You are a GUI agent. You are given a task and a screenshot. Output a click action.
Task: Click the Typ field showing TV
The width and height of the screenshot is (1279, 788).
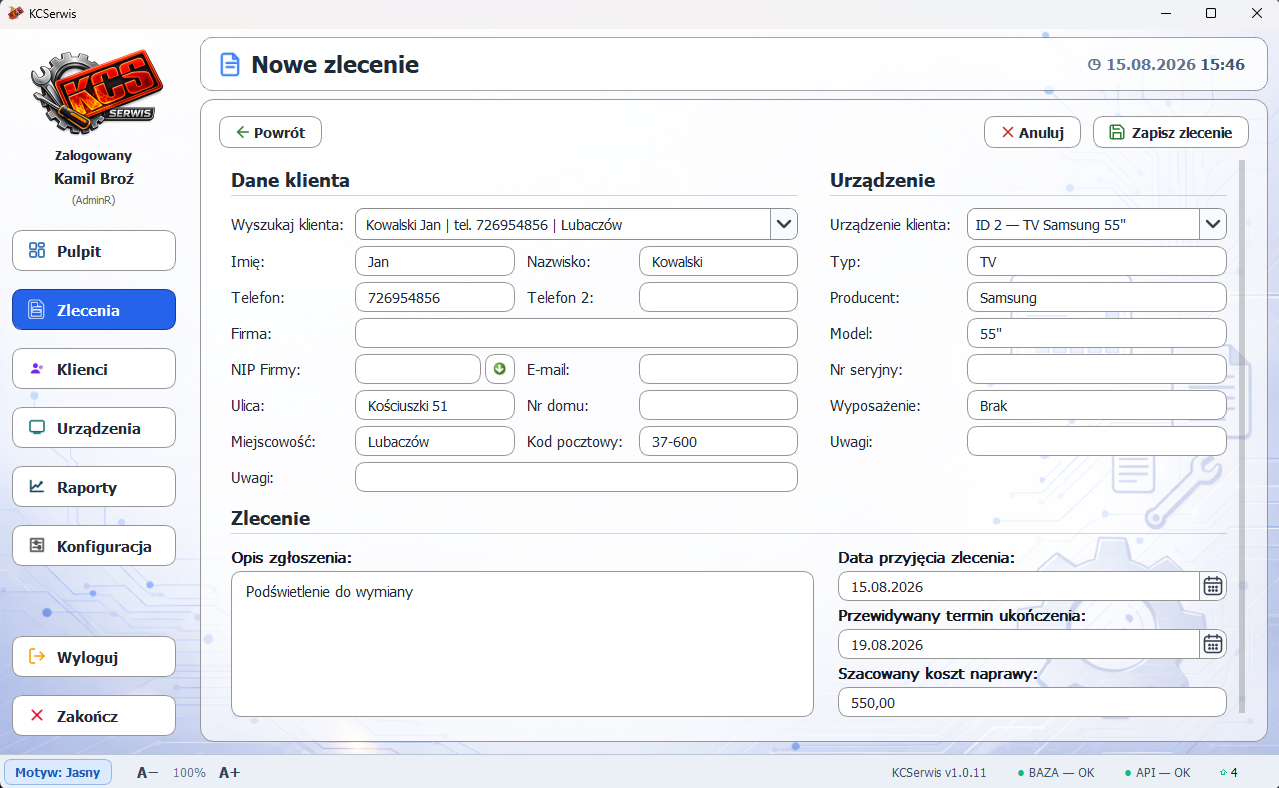[x=1096, y=262]
